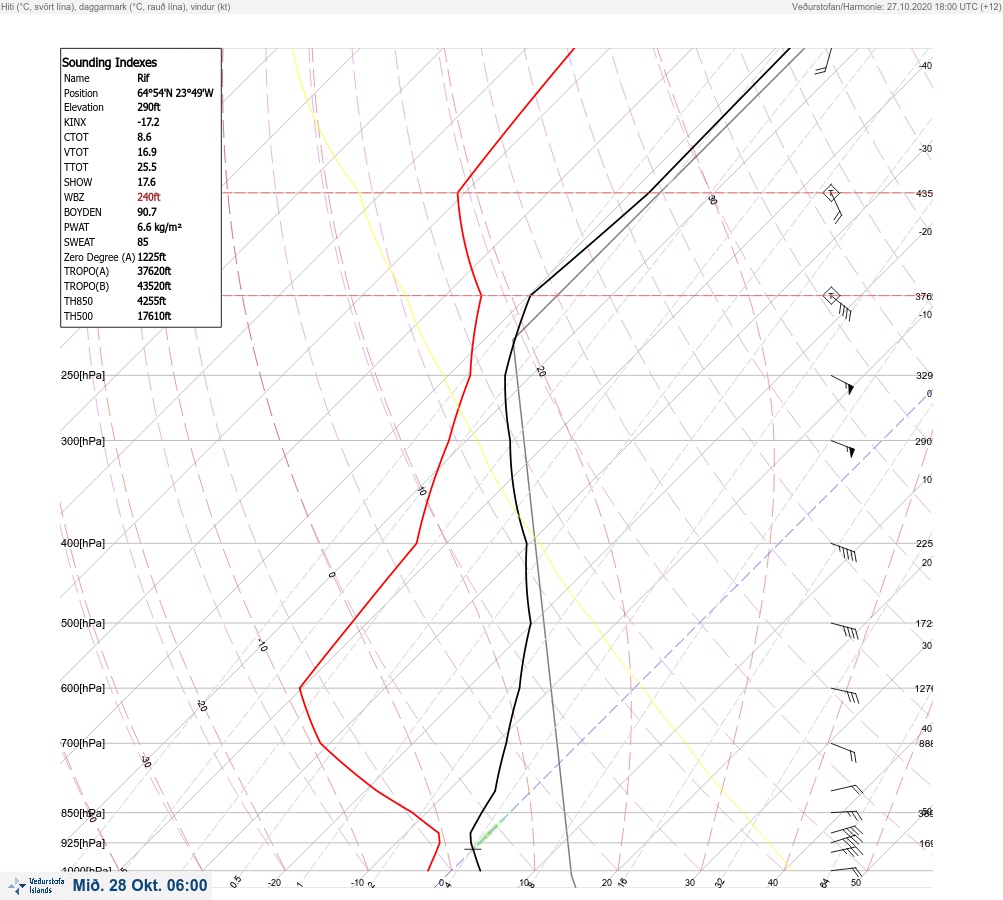Click the 250[hPa] pressure level label
Viewport: 1003px width, 900px height.
83,375
